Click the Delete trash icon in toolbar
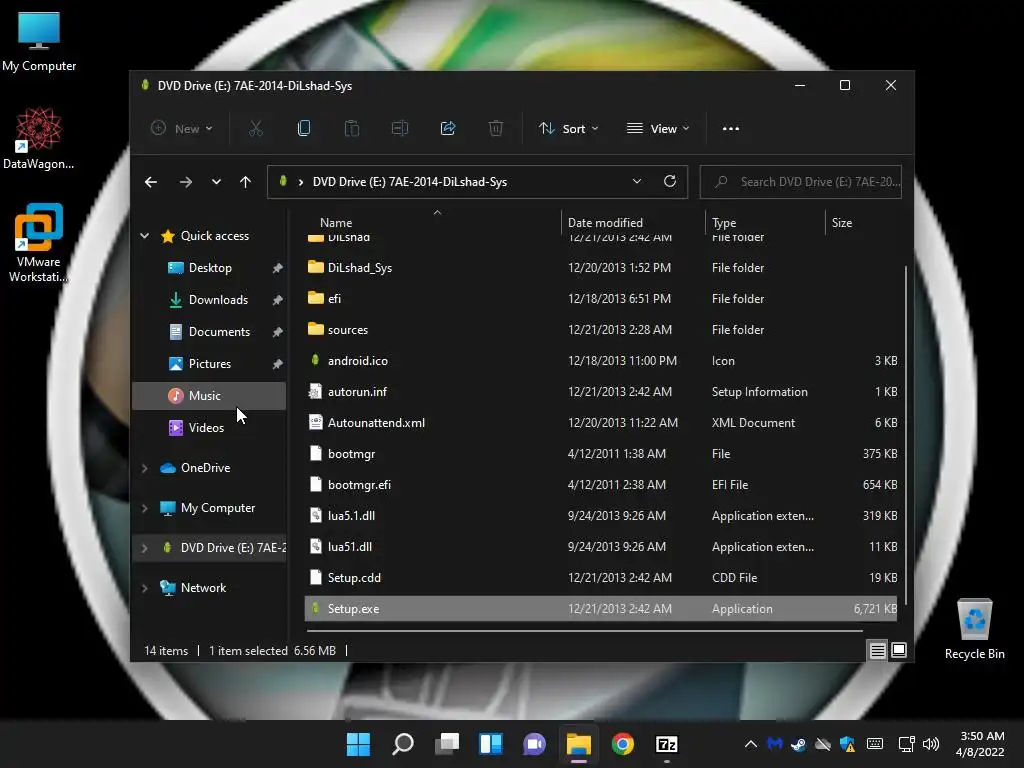Screen dimensions: 1024x768 tap(496, 129)
